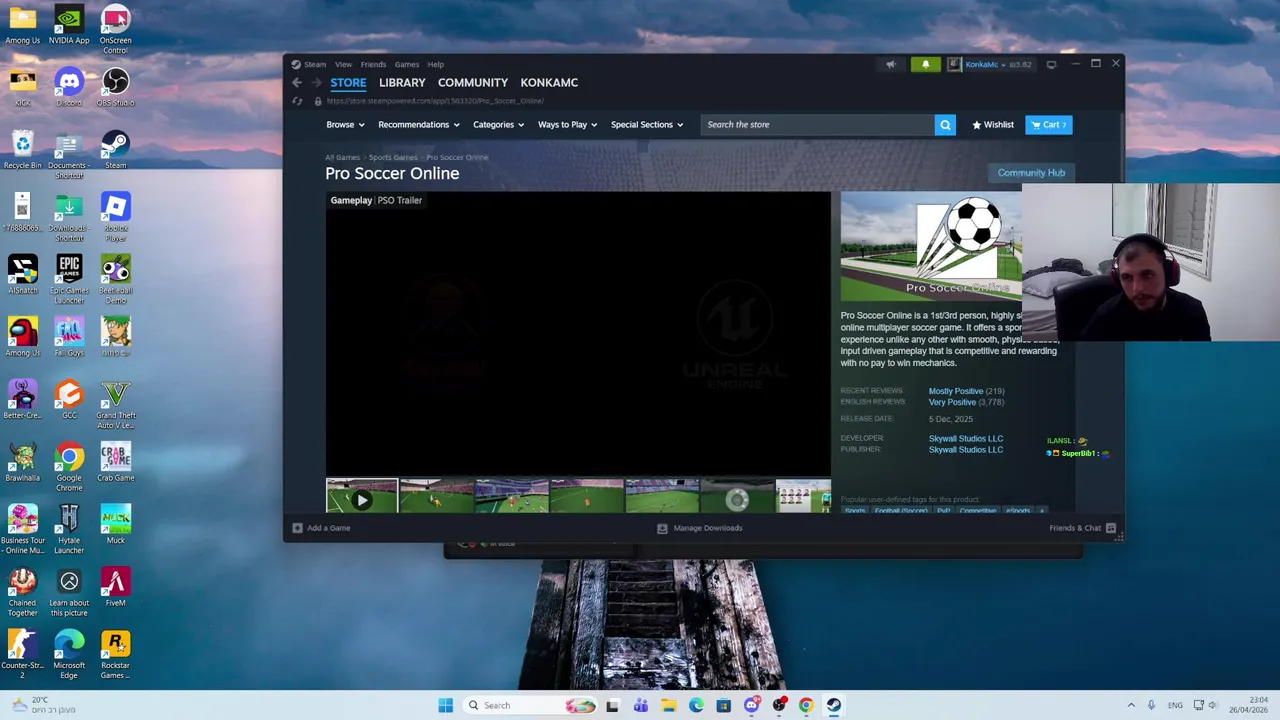Viewport: 1280px width, 720px height.
Task: Click Skywall Studios LLC developer link
Action: 965,438
